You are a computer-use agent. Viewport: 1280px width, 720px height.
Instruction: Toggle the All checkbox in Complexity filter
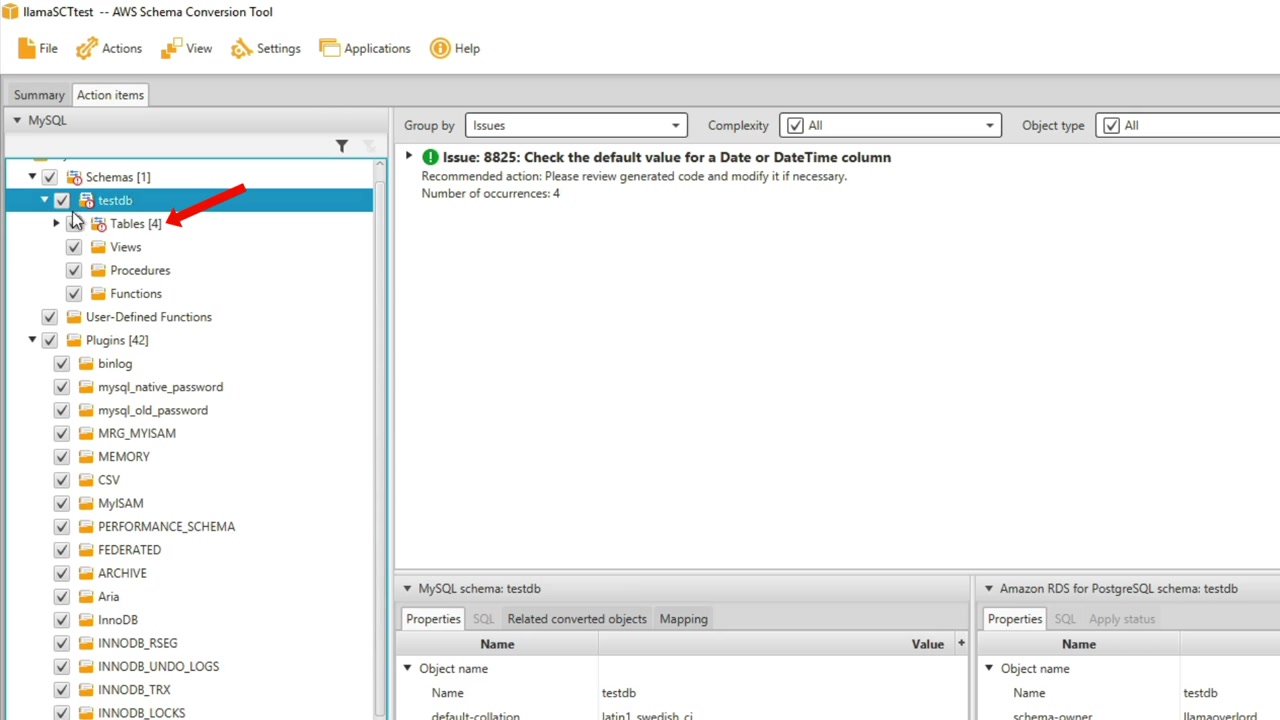[x=795, y=126]
